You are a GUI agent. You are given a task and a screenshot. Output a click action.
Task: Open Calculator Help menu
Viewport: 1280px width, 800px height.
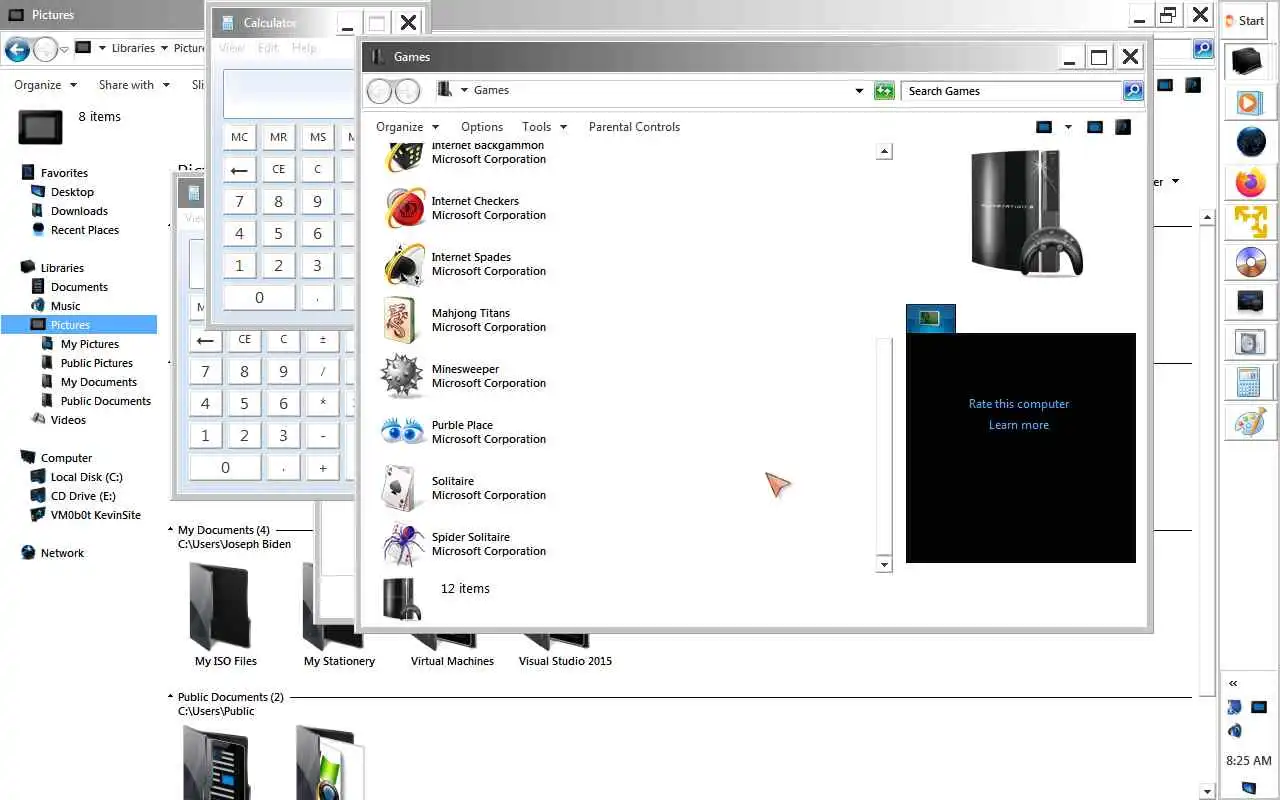[304, 47]
